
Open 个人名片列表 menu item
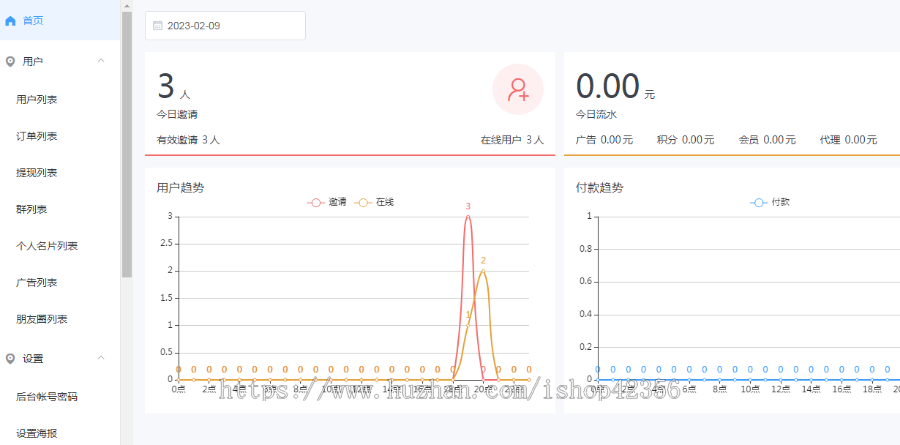47,246
